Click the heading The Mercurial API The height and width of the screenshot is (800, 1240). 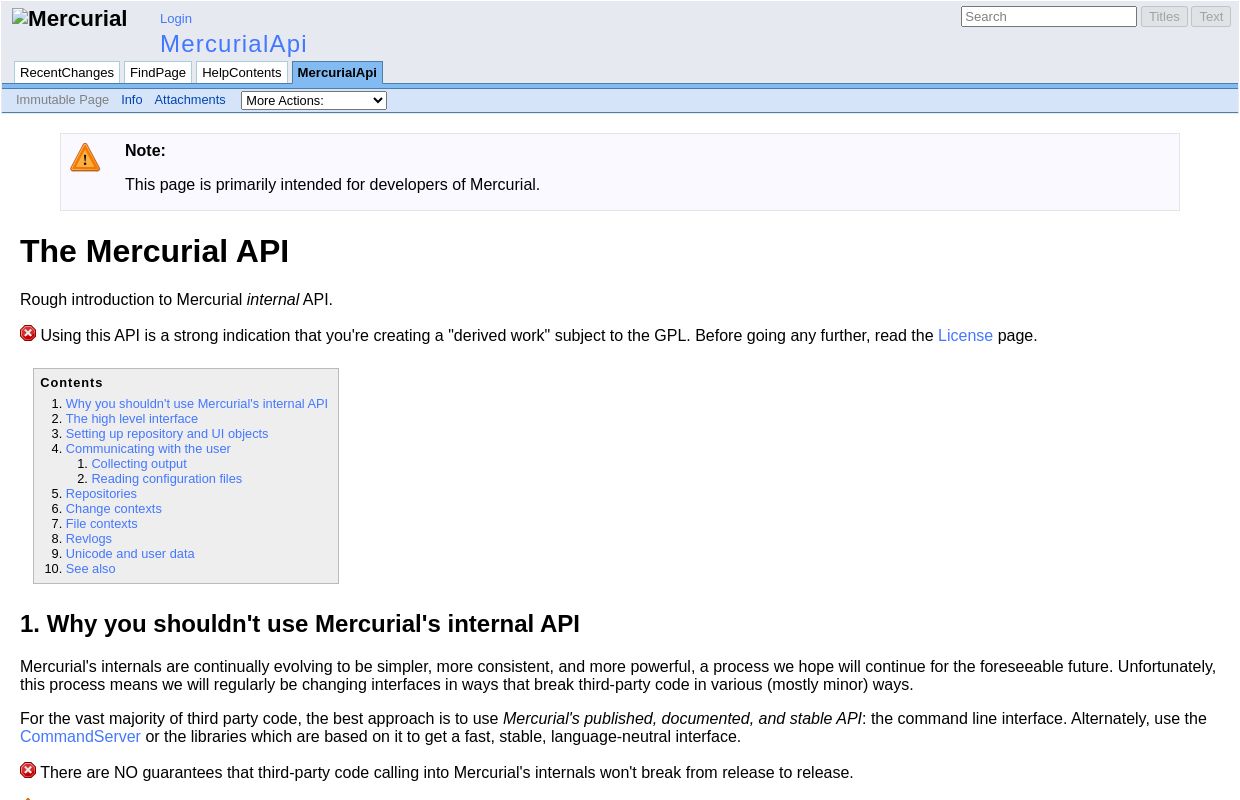point(154,251)
